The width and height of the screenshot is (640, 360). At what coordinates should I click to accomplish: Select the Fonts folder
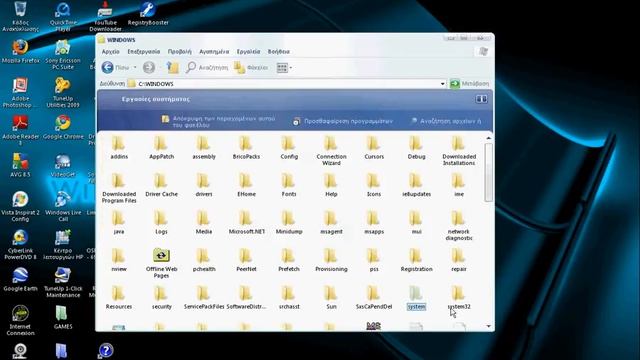tap(289, 185)
